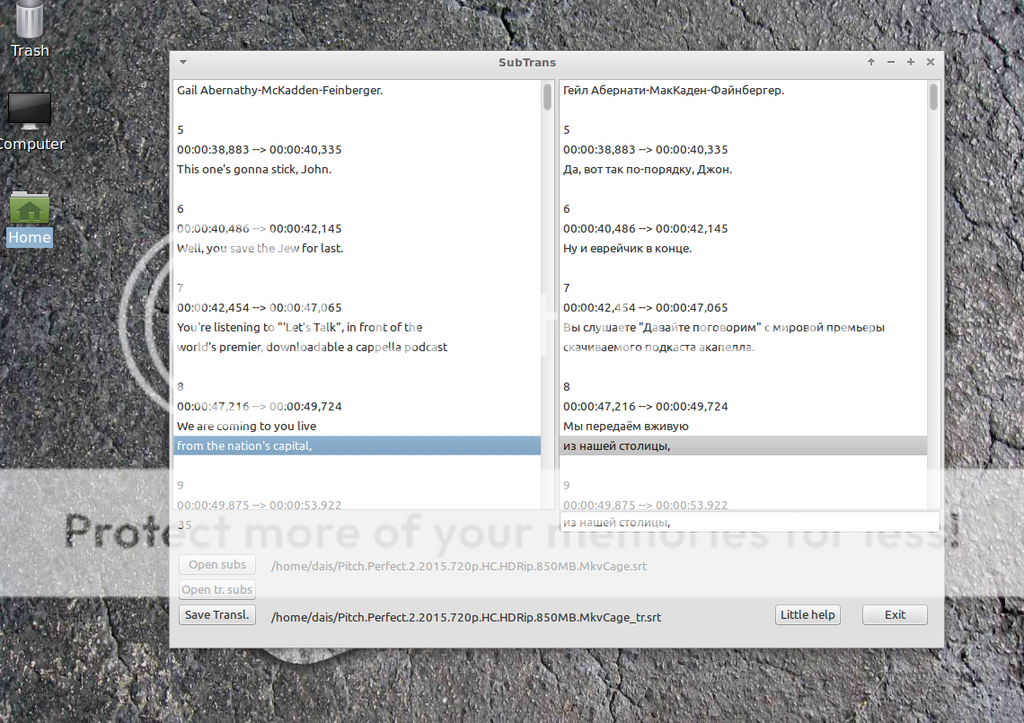Maximize the SubTrans window
This screenshot has width=1024, height=723.
coord(911,62)
